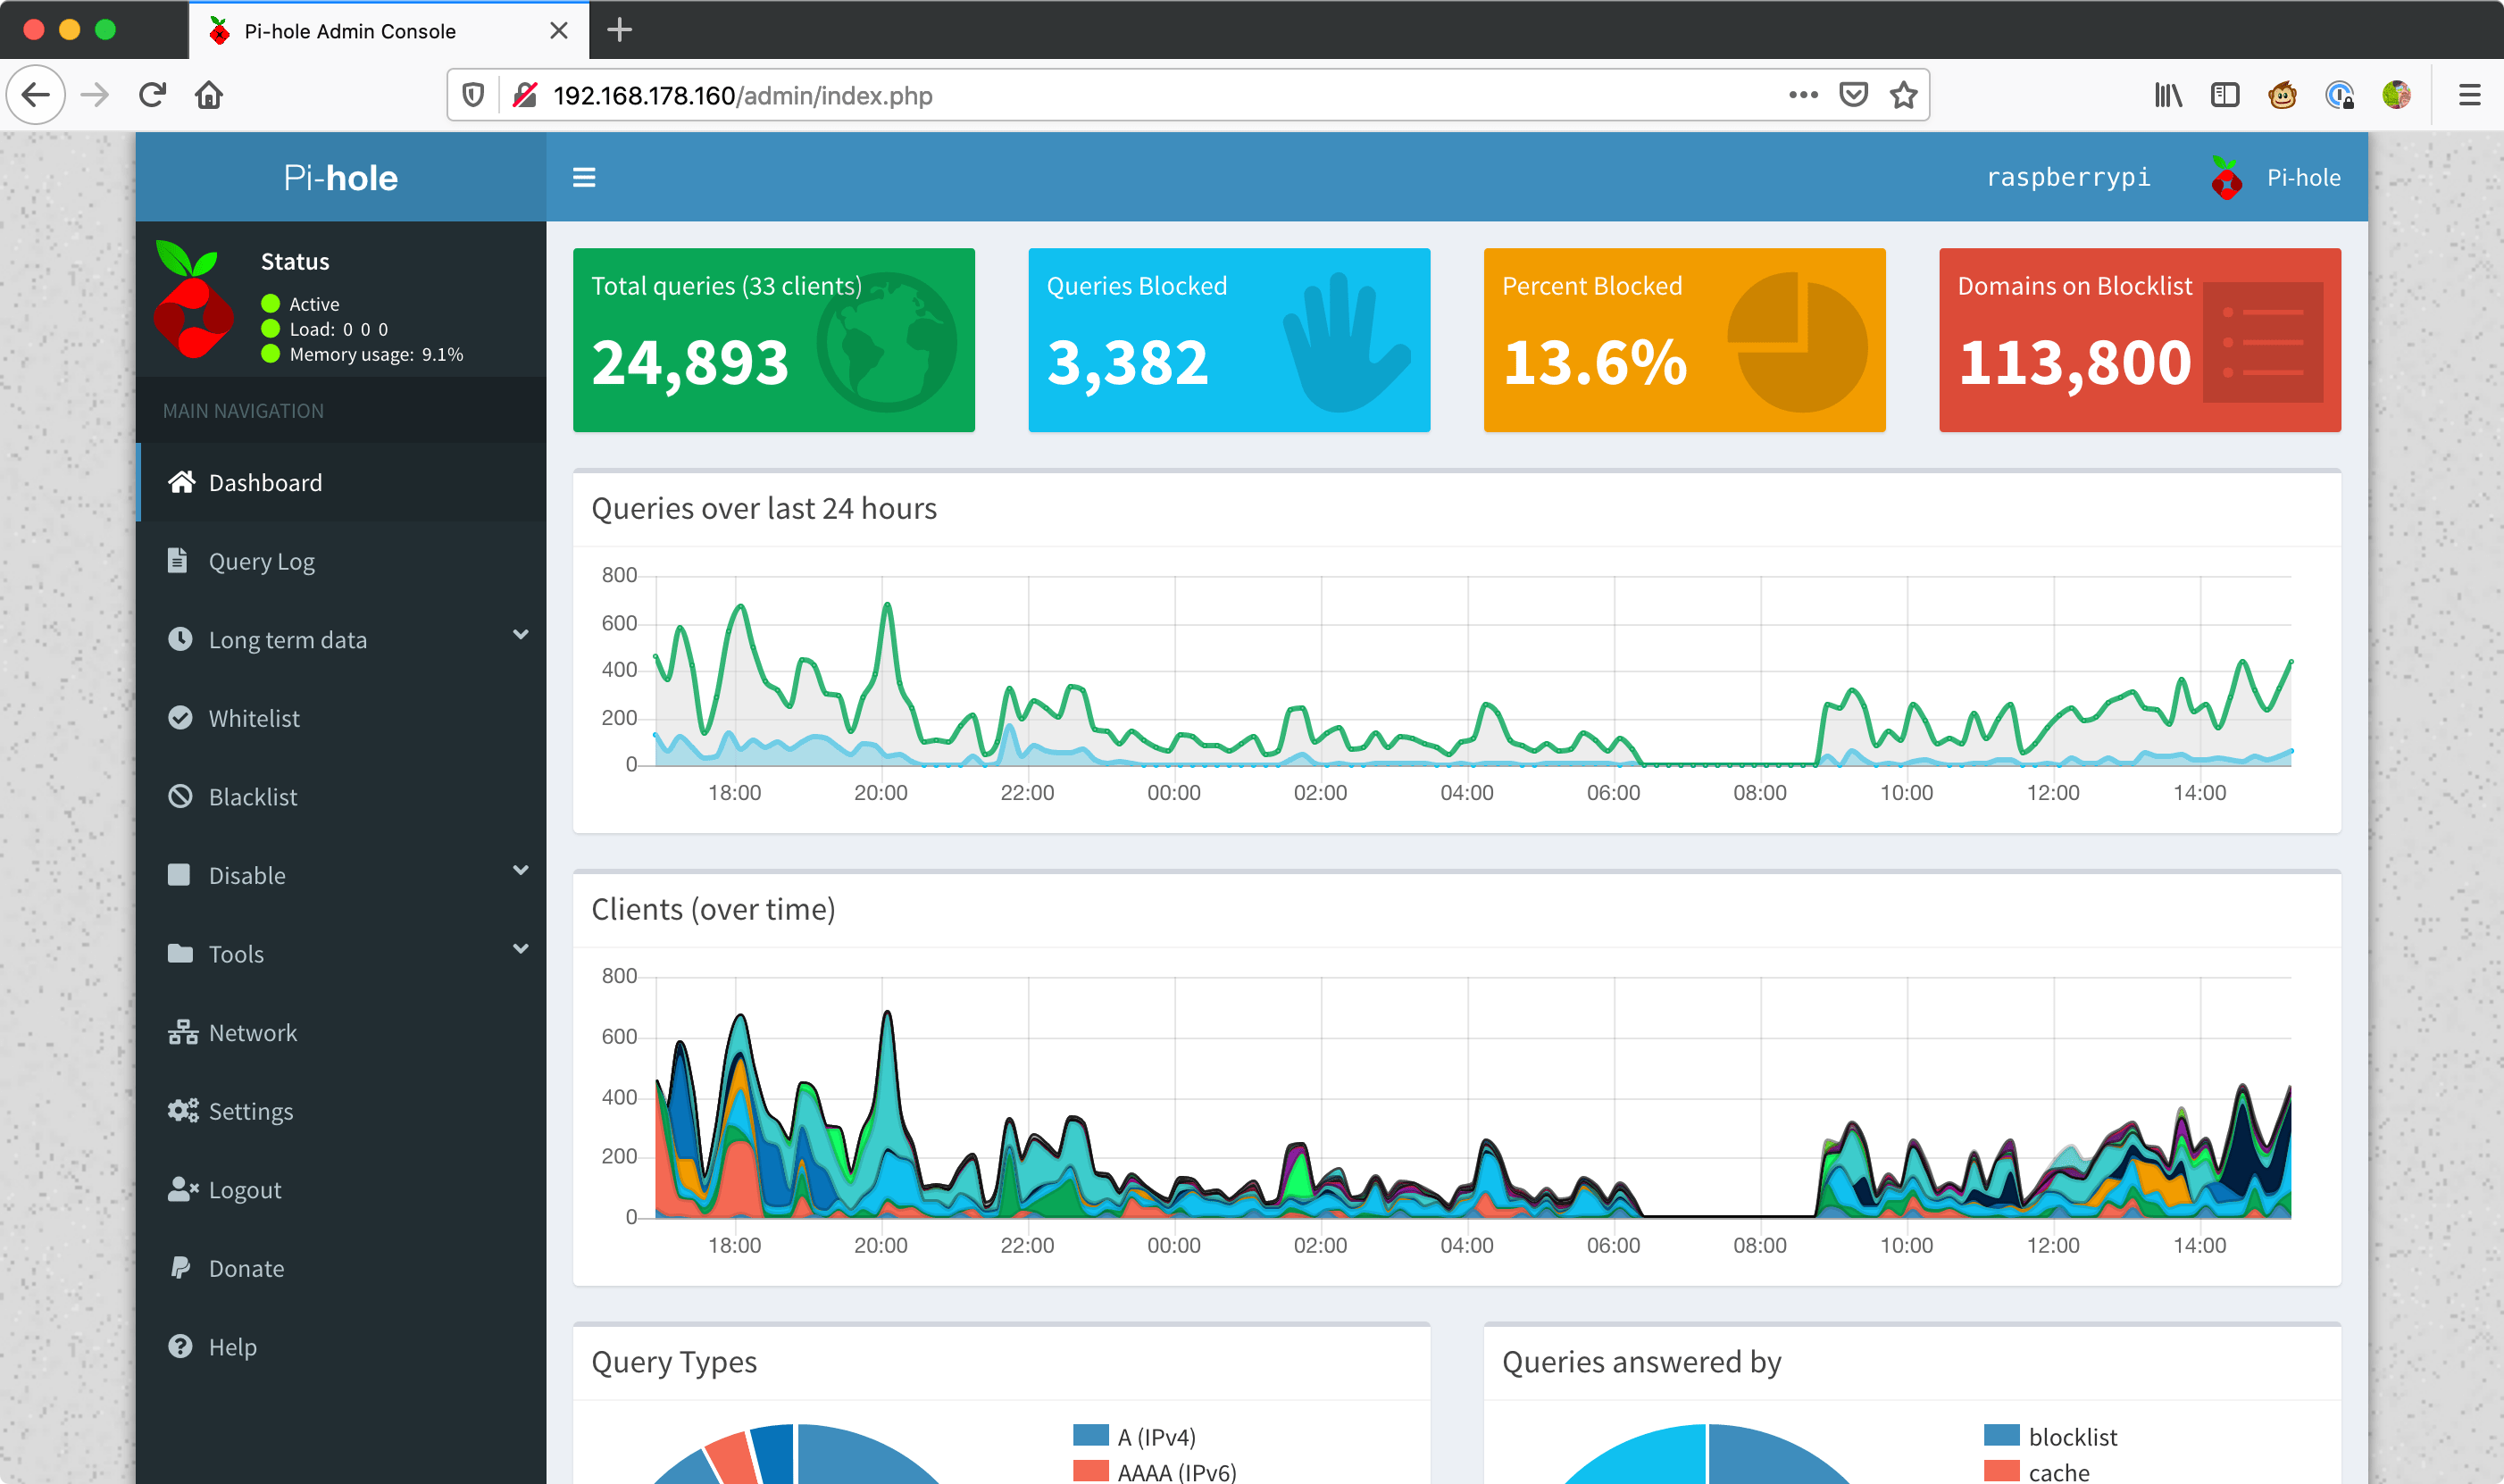Toggle sidebar with the hamburger icon

(x=584, y=178)
